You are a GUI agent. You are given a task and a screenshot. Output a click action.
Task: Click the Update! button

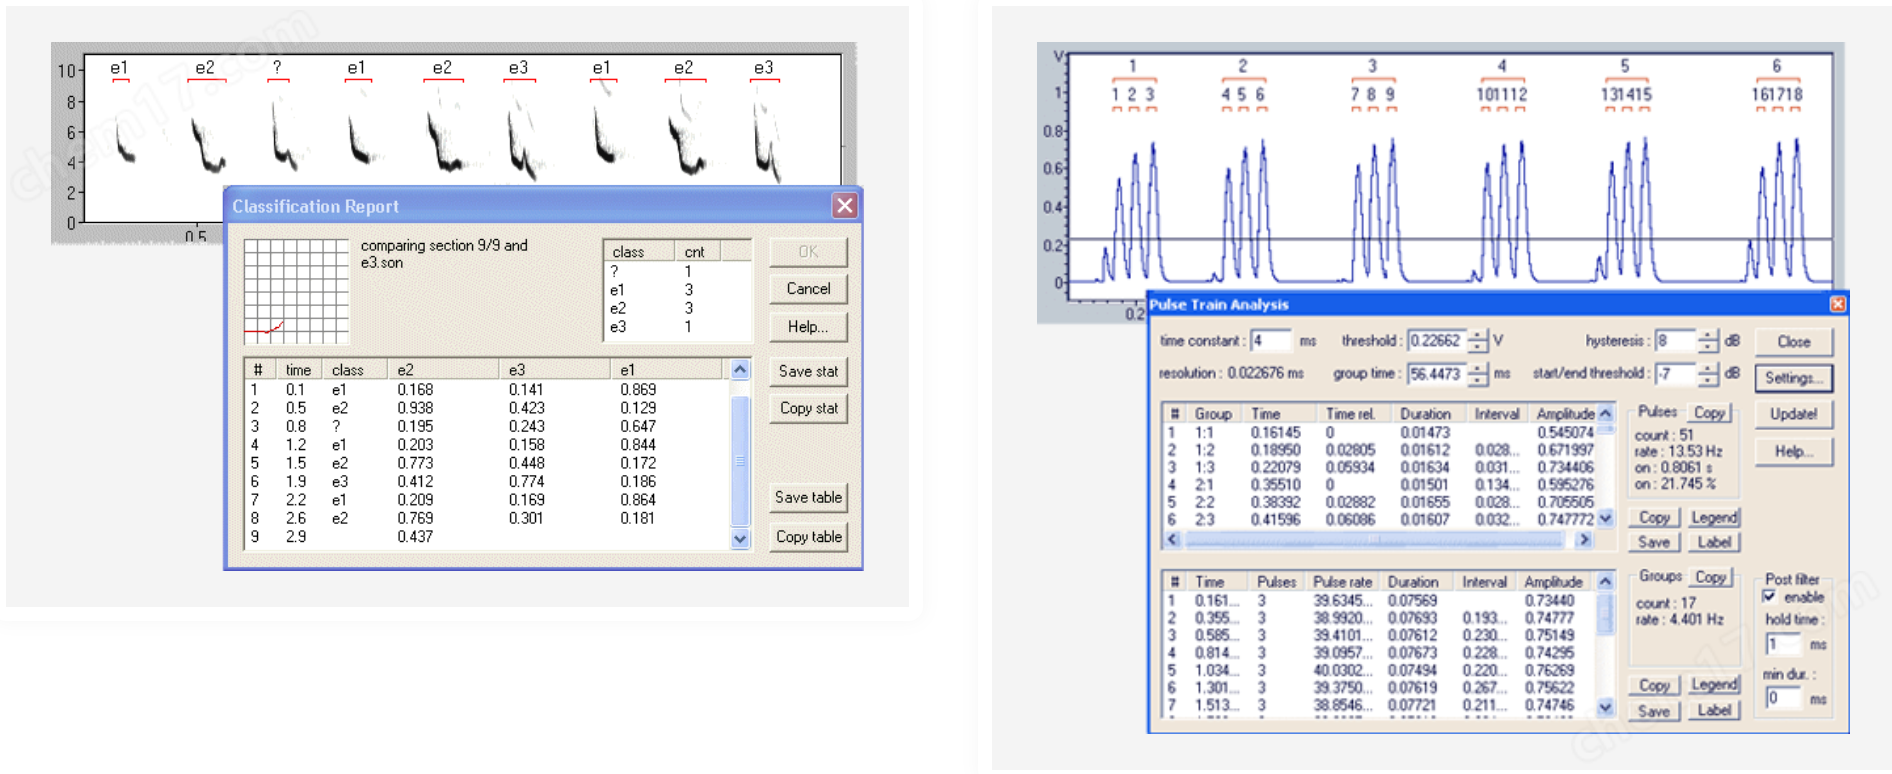coord(1793,414)
